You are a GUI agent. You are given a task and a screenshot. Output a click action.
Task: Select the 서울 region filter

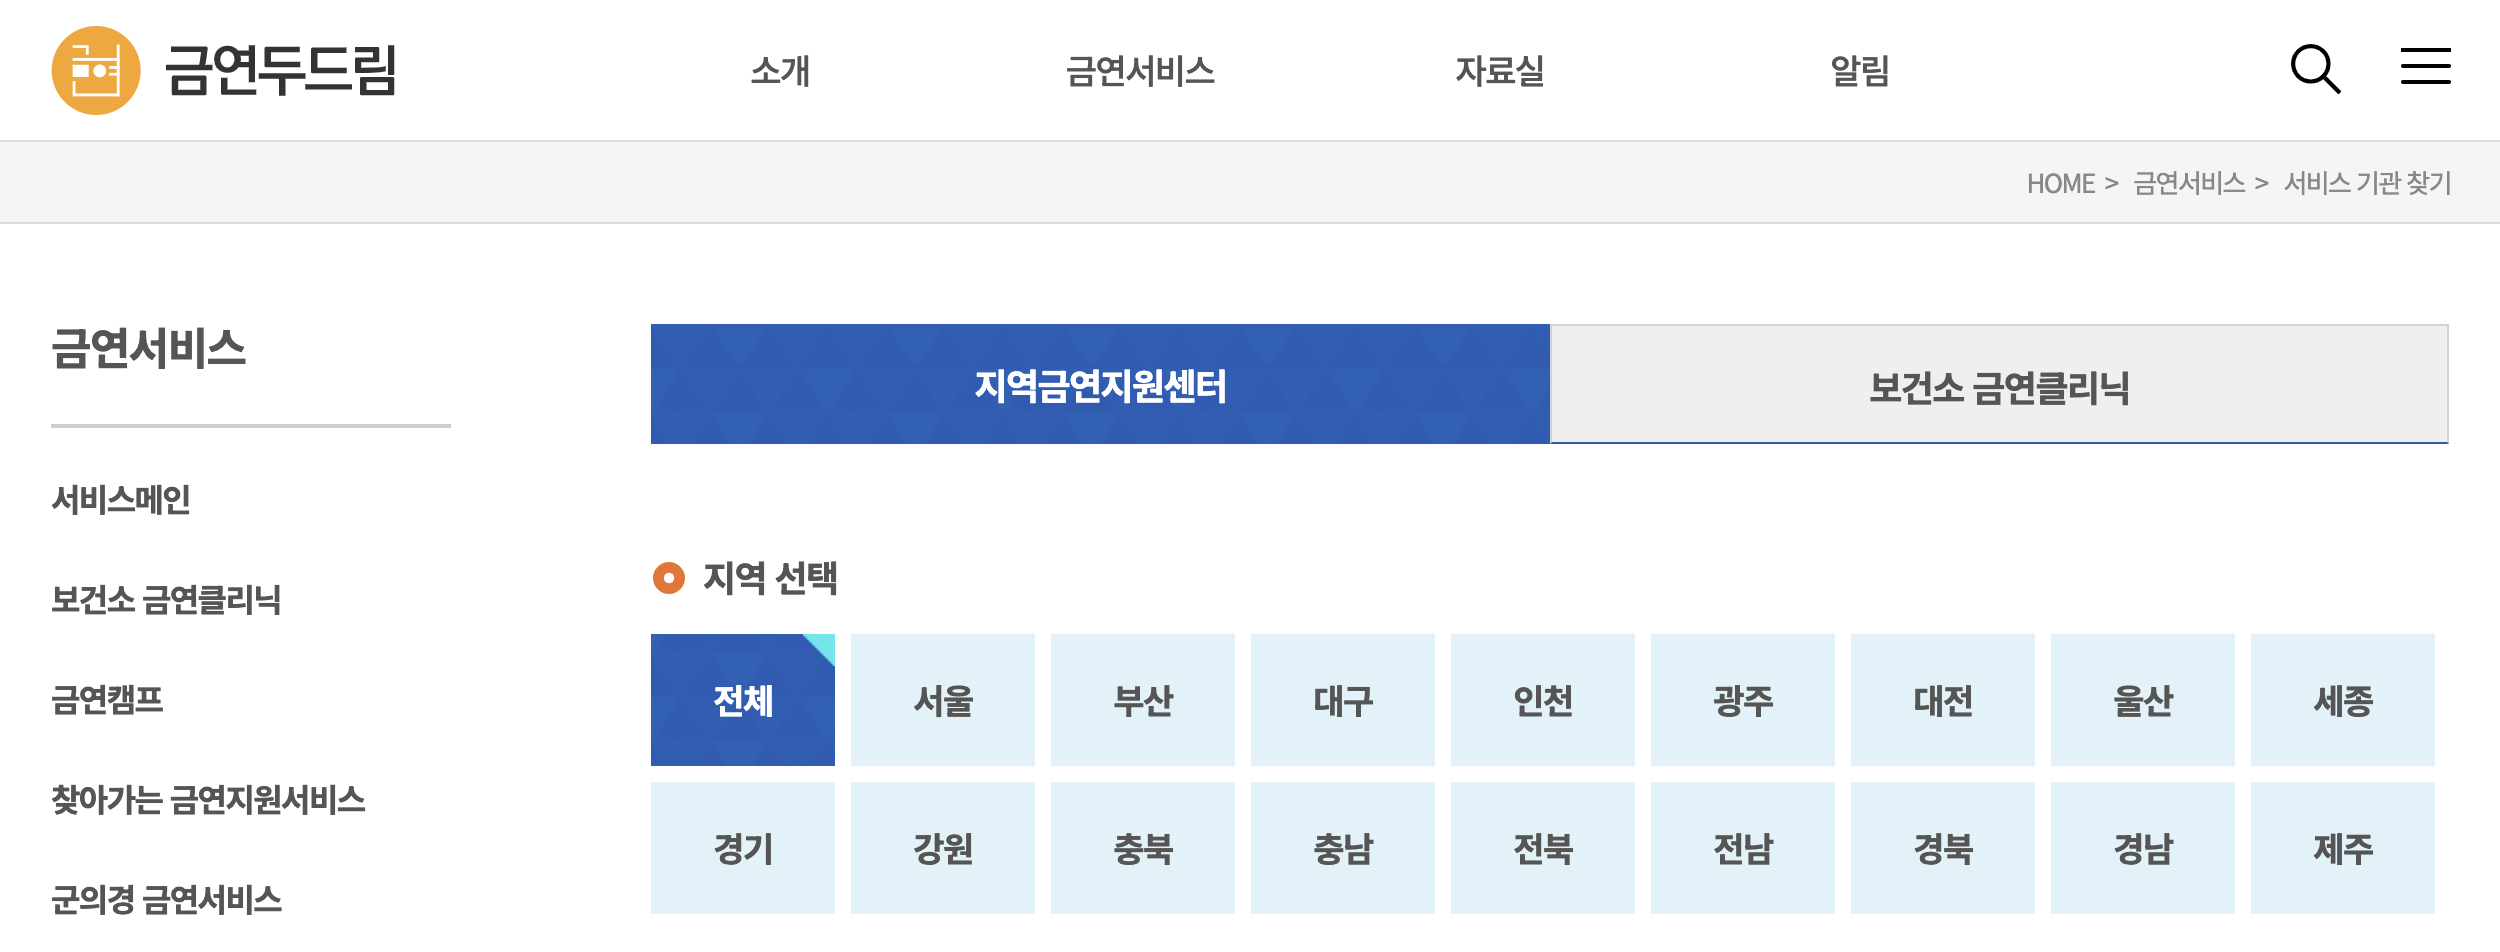coord(943,701)
